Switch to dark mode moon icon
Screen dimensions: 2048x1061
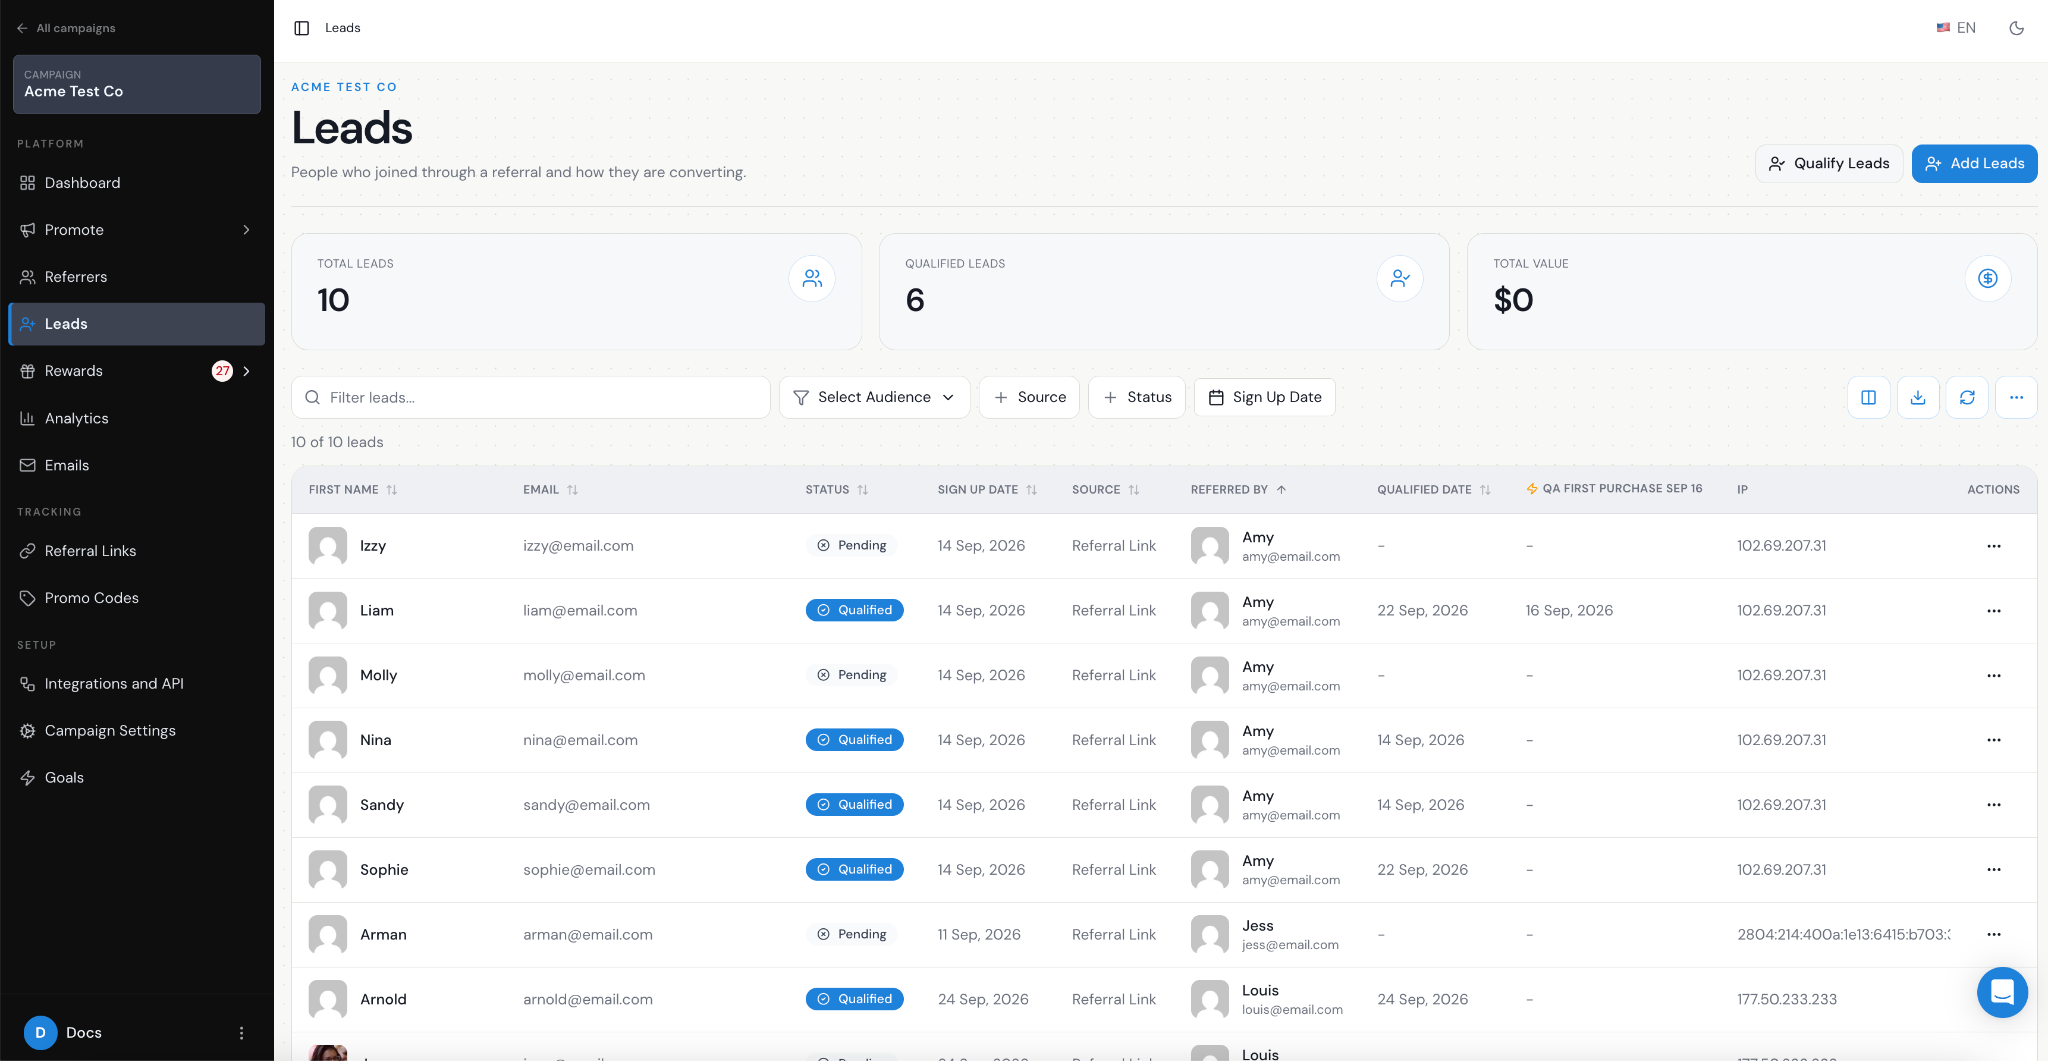coord(2017,28)
